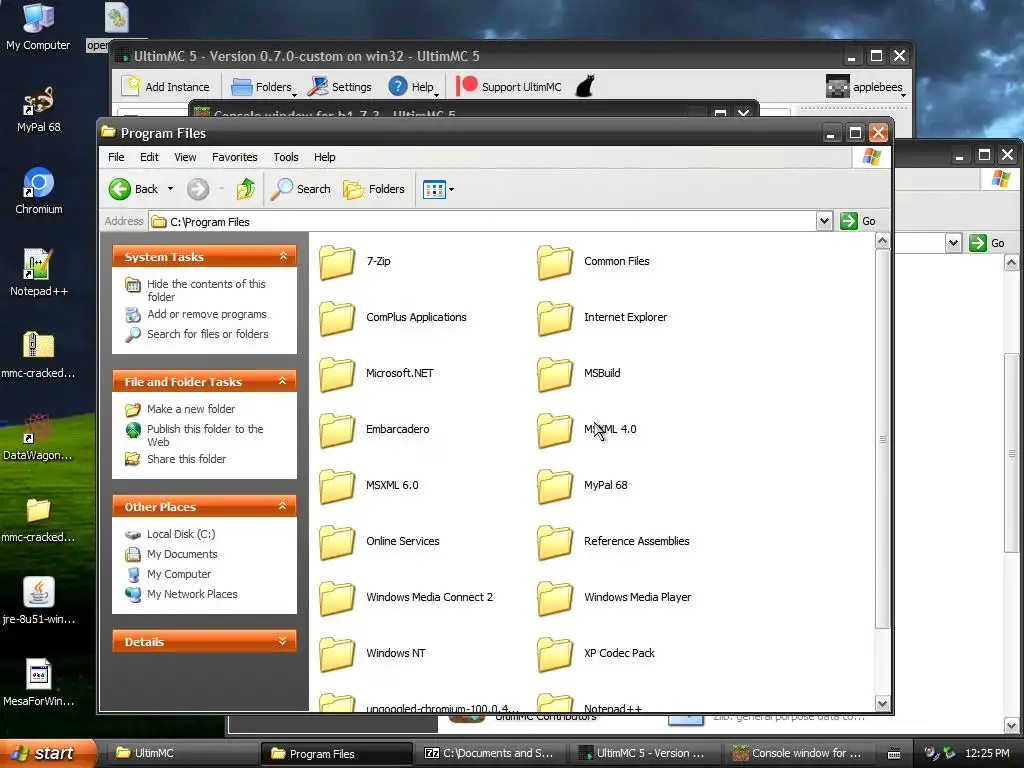Select the Internet Explorer folder icon
This screenshot has height=768, width=1024.
point(555,319)
